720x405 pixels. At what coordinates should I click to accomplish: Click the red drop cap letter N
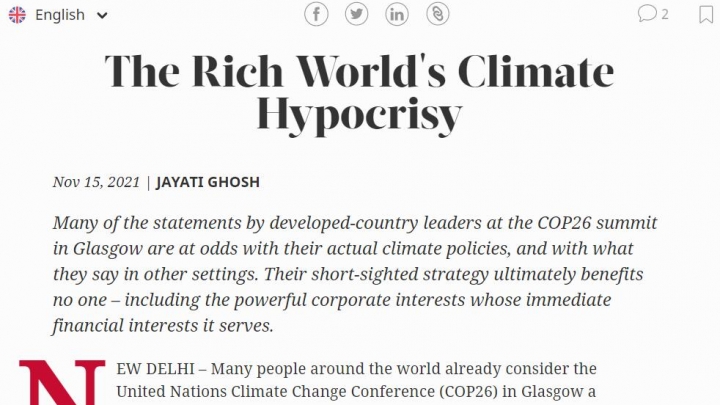click(62, 382)
